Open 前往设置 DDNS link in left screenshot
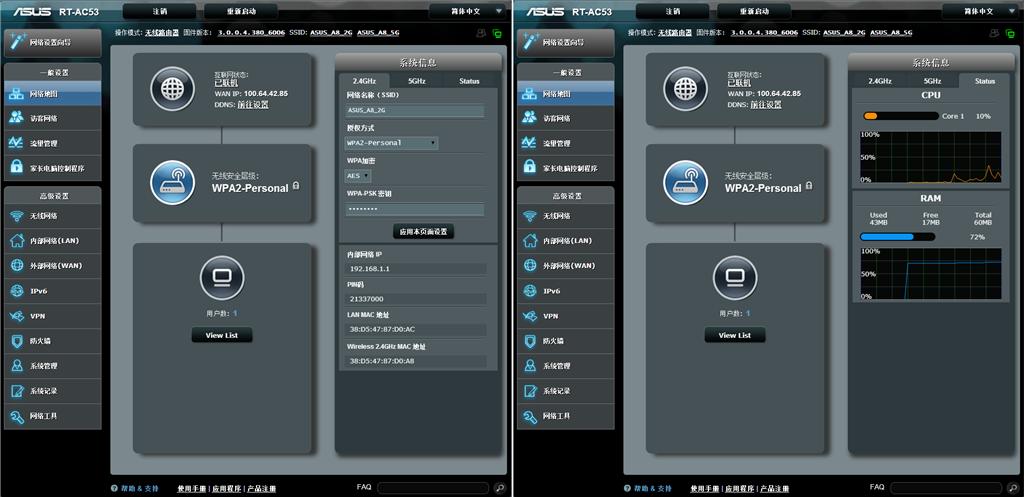 click(253, 104)
